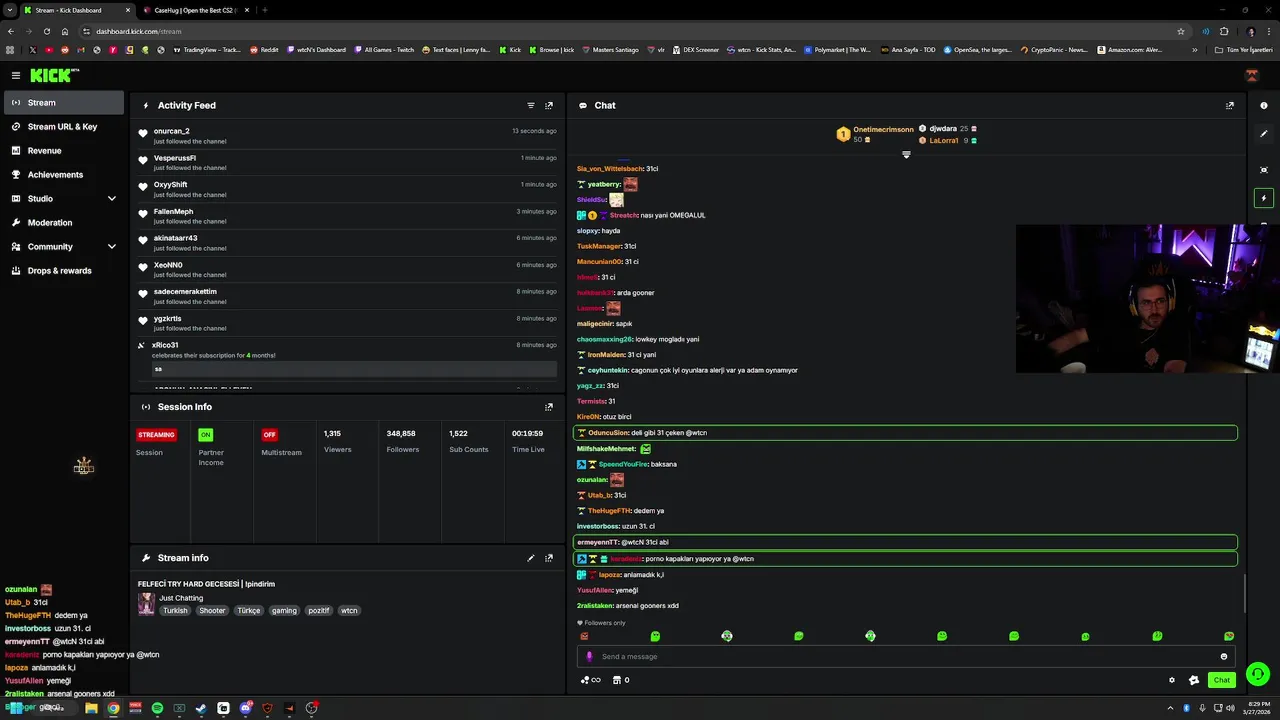1280x720 pixels.
Task: Open Achievements in the sidebar
Action: pos(64,175)
